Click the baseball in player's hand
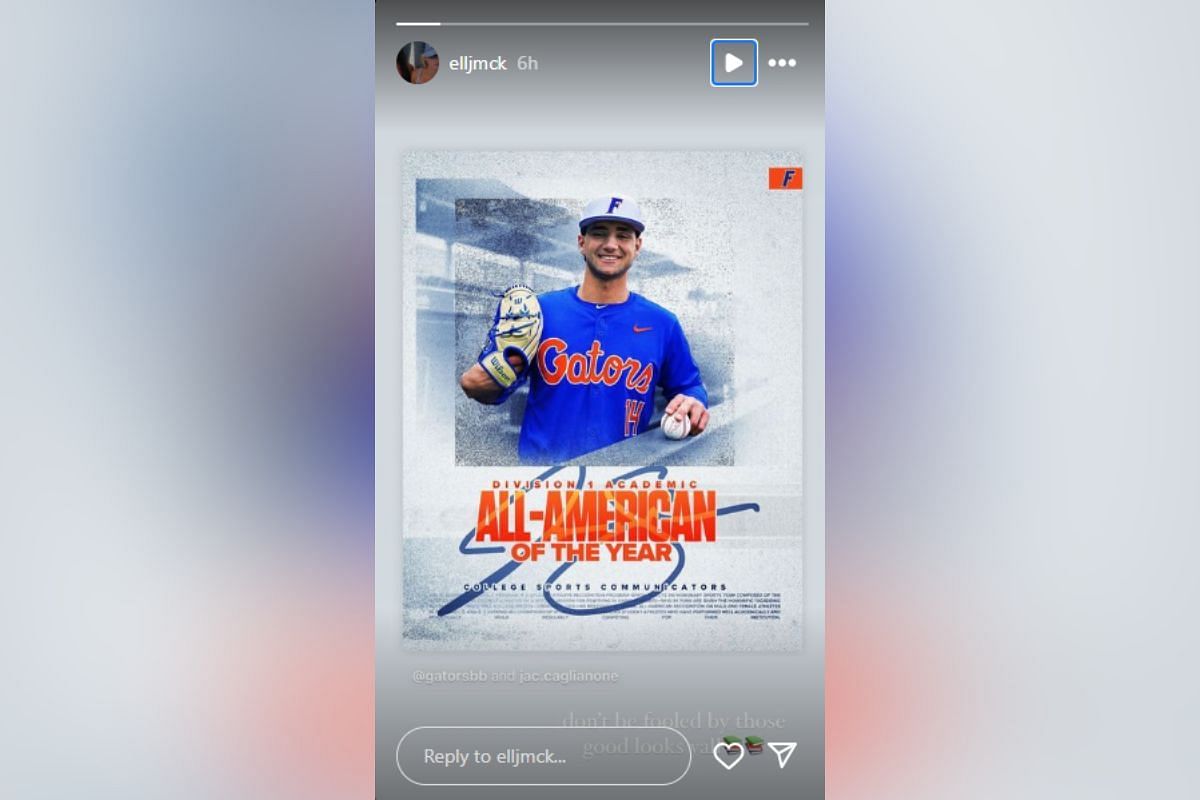The height and width of the screenshot is (800, 1200). point(676,425)
